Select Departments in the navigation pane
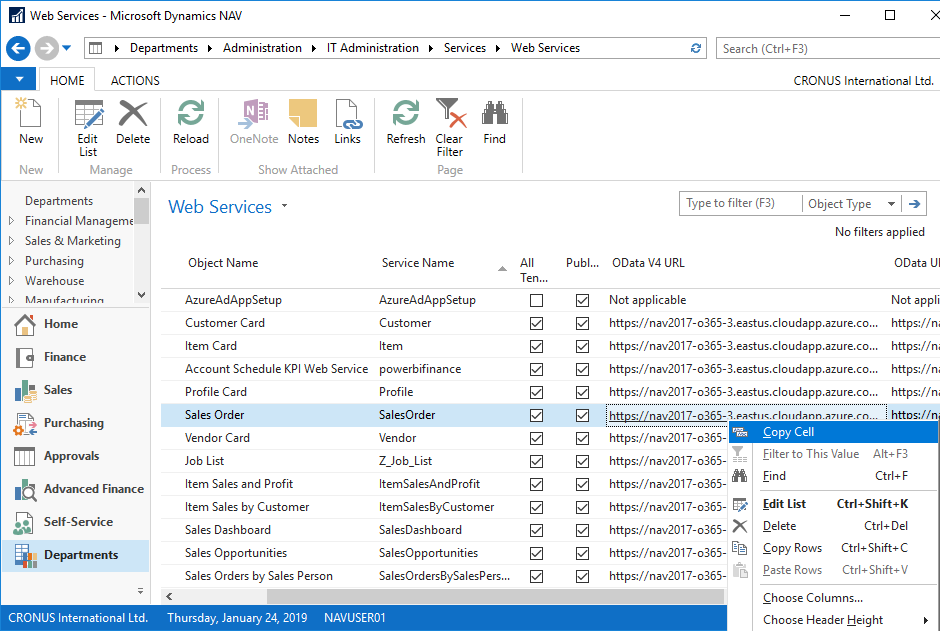The image size is (940, 631). (76, 555)
